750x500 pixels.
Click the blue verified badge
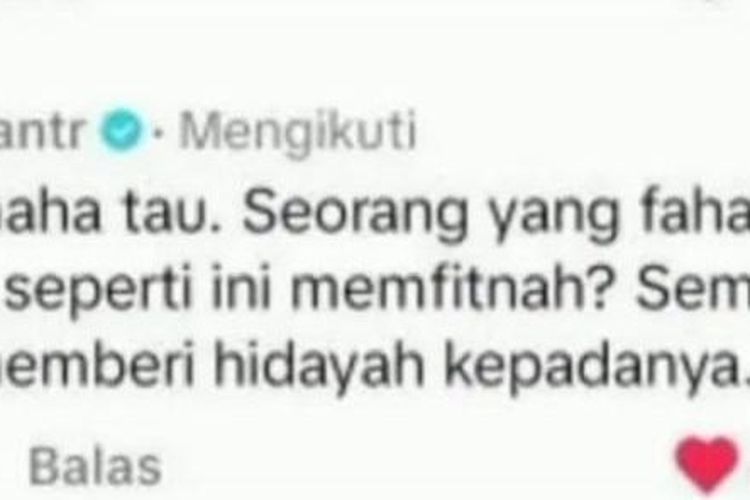coord(122,130)
